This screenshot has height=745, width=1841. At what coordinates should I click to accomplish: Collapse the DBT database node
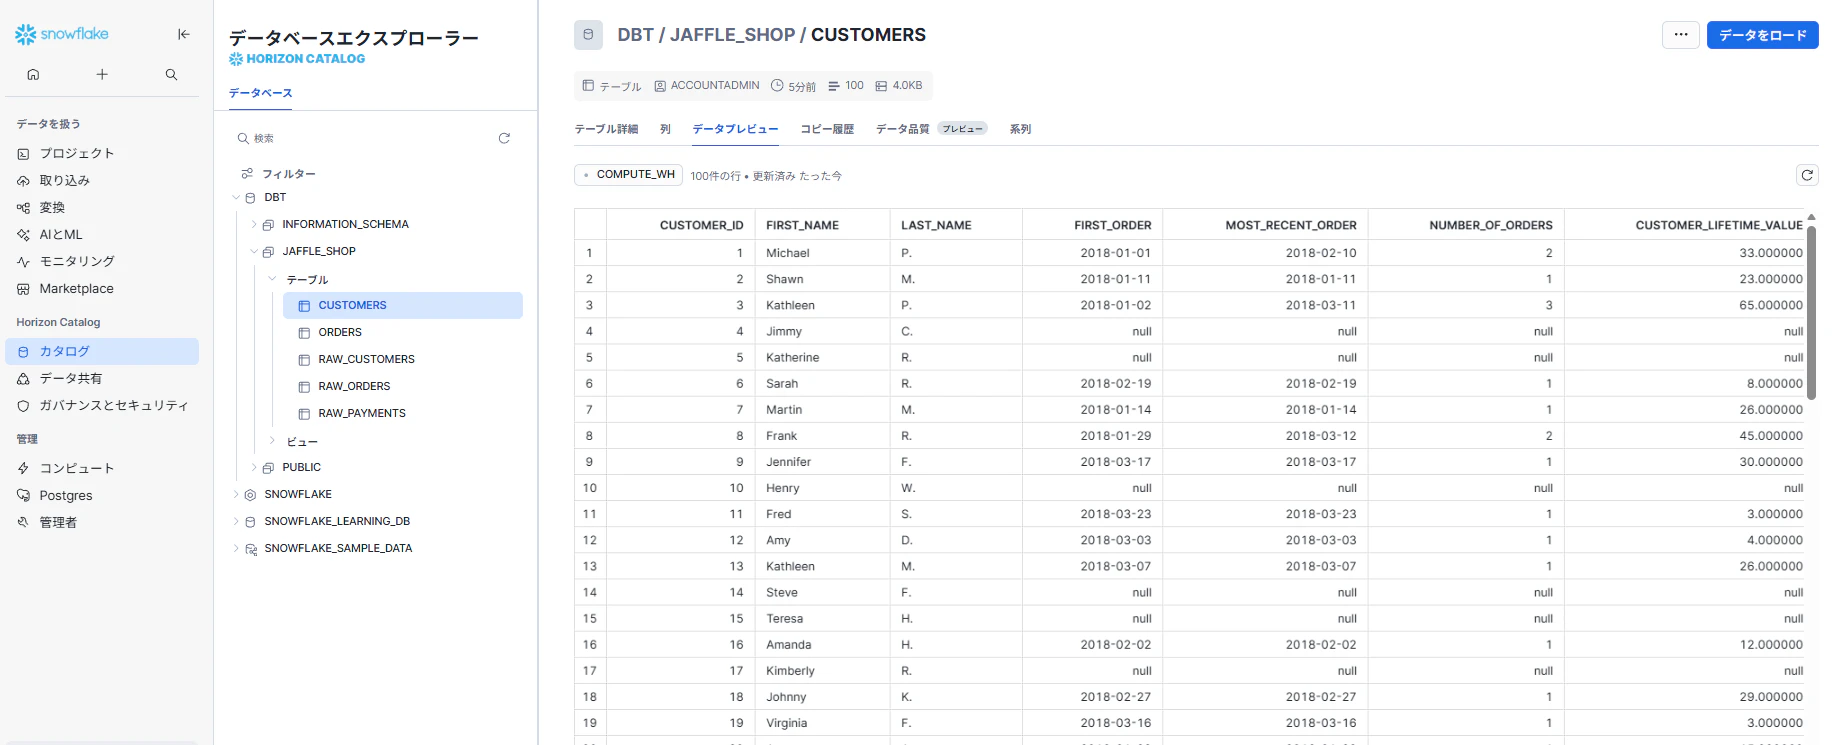(236, 197)
